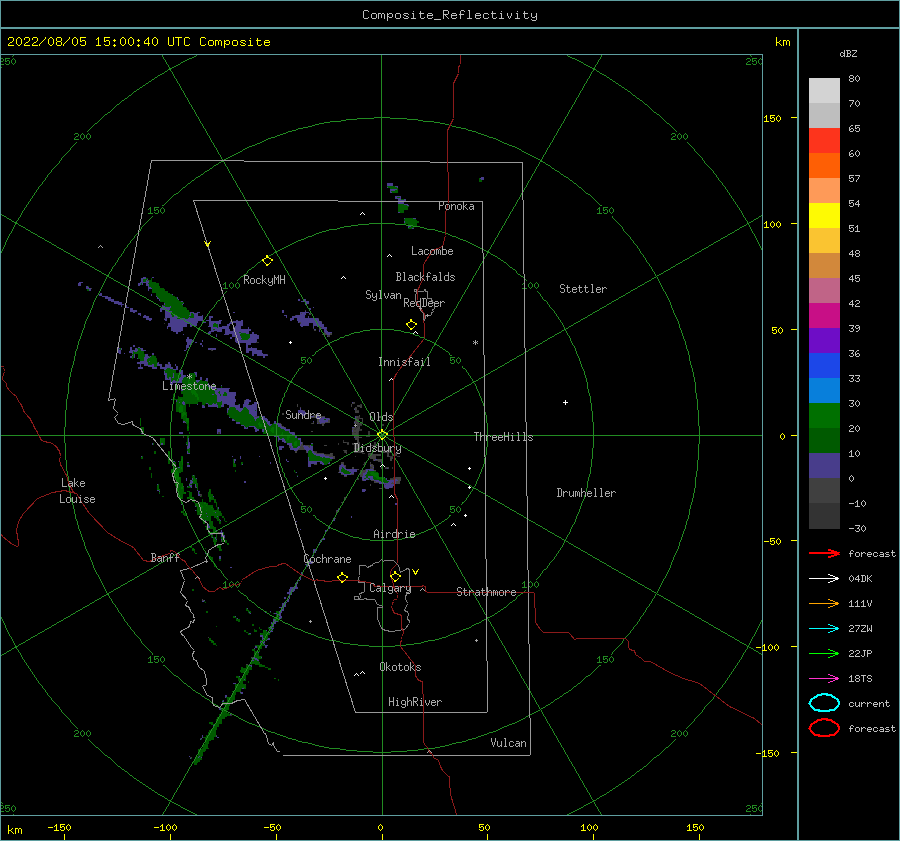Click the 27ZW legend text
This screenshot has width=900, height=841.
(x=860, y=629)
